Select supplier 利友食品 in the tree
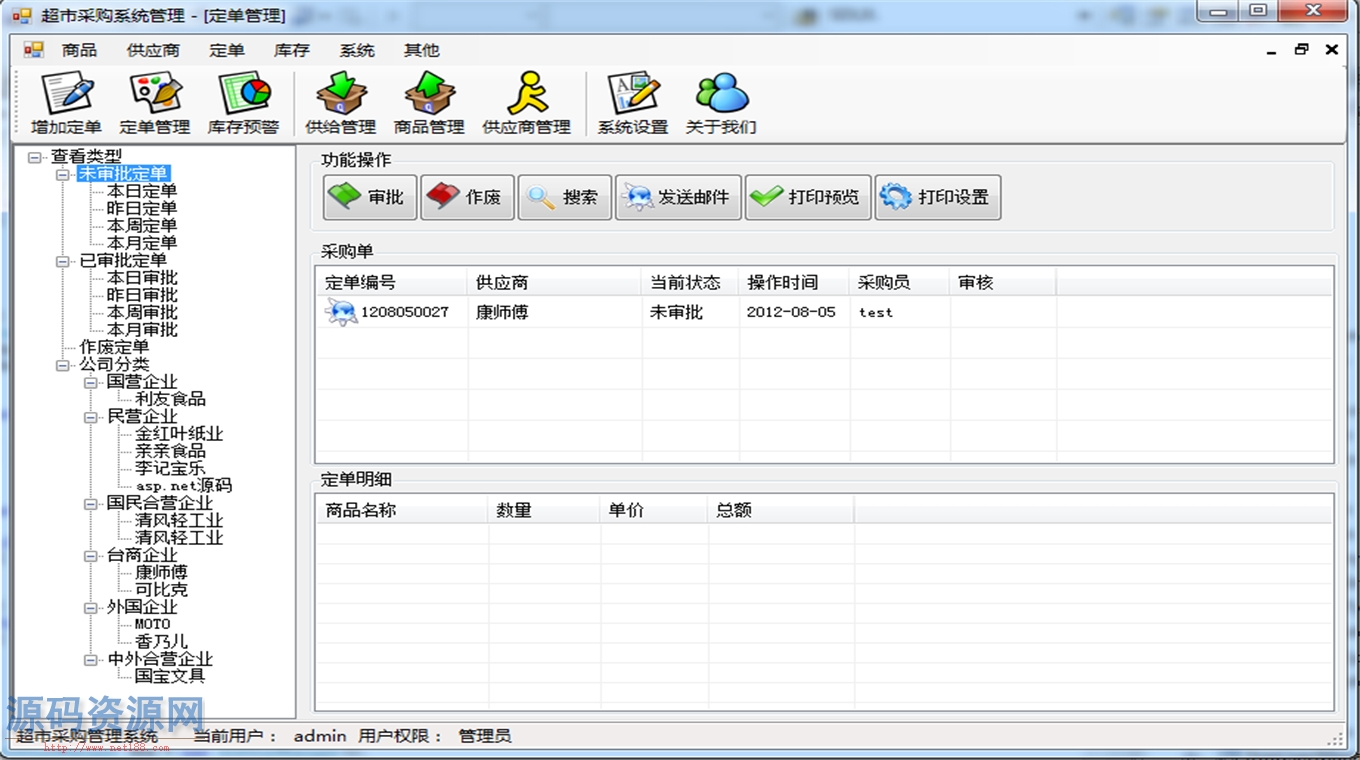Screen dimensions: 1360x760 (170, 399)
